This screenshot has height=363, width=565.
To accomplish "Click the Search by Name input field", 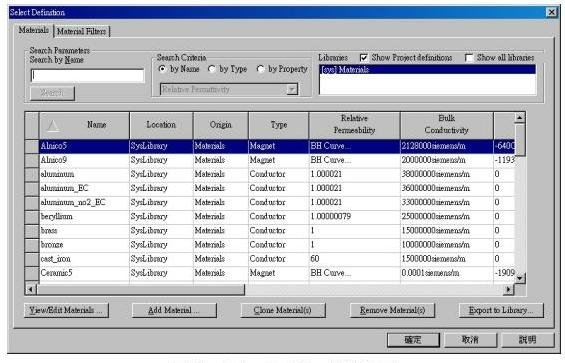I will pyautogui.click(x=88, y=76).
